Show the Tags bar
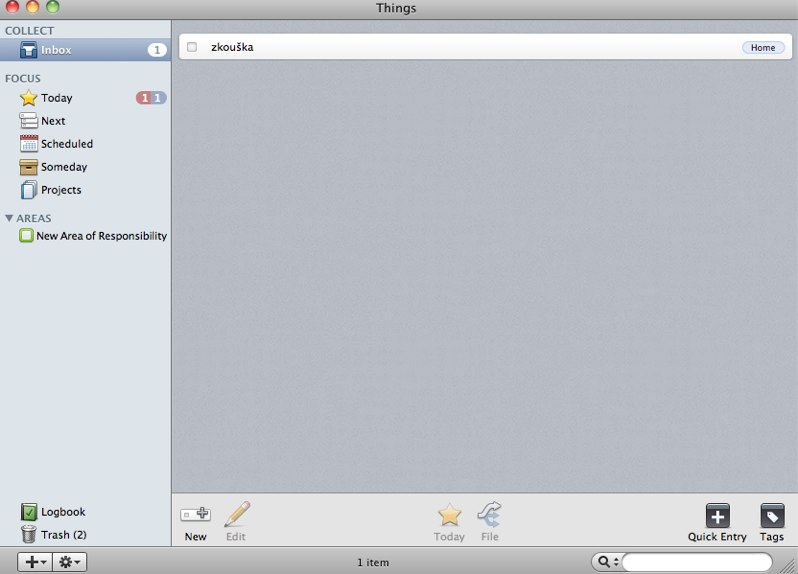The width and height of the screenshot is (798, 574). coord(772,522)
